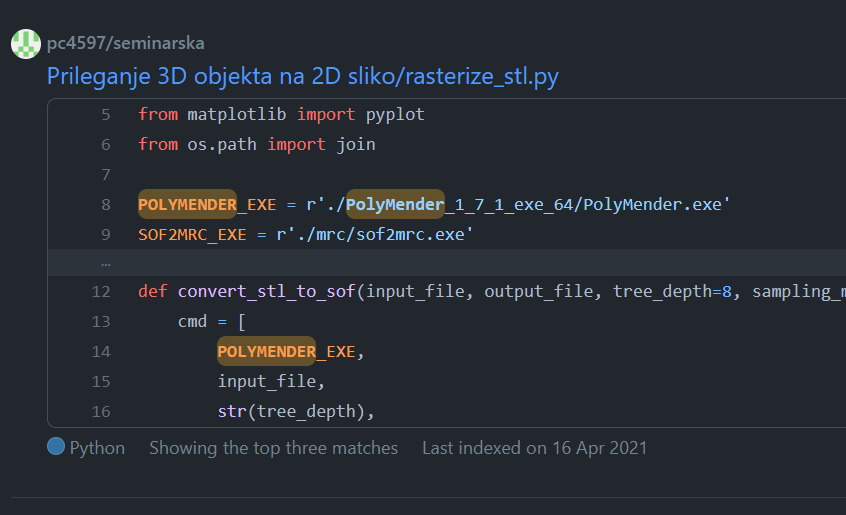Click 'from os.path import join' code line
Screen dimensions: 846x515
point(257,145)
